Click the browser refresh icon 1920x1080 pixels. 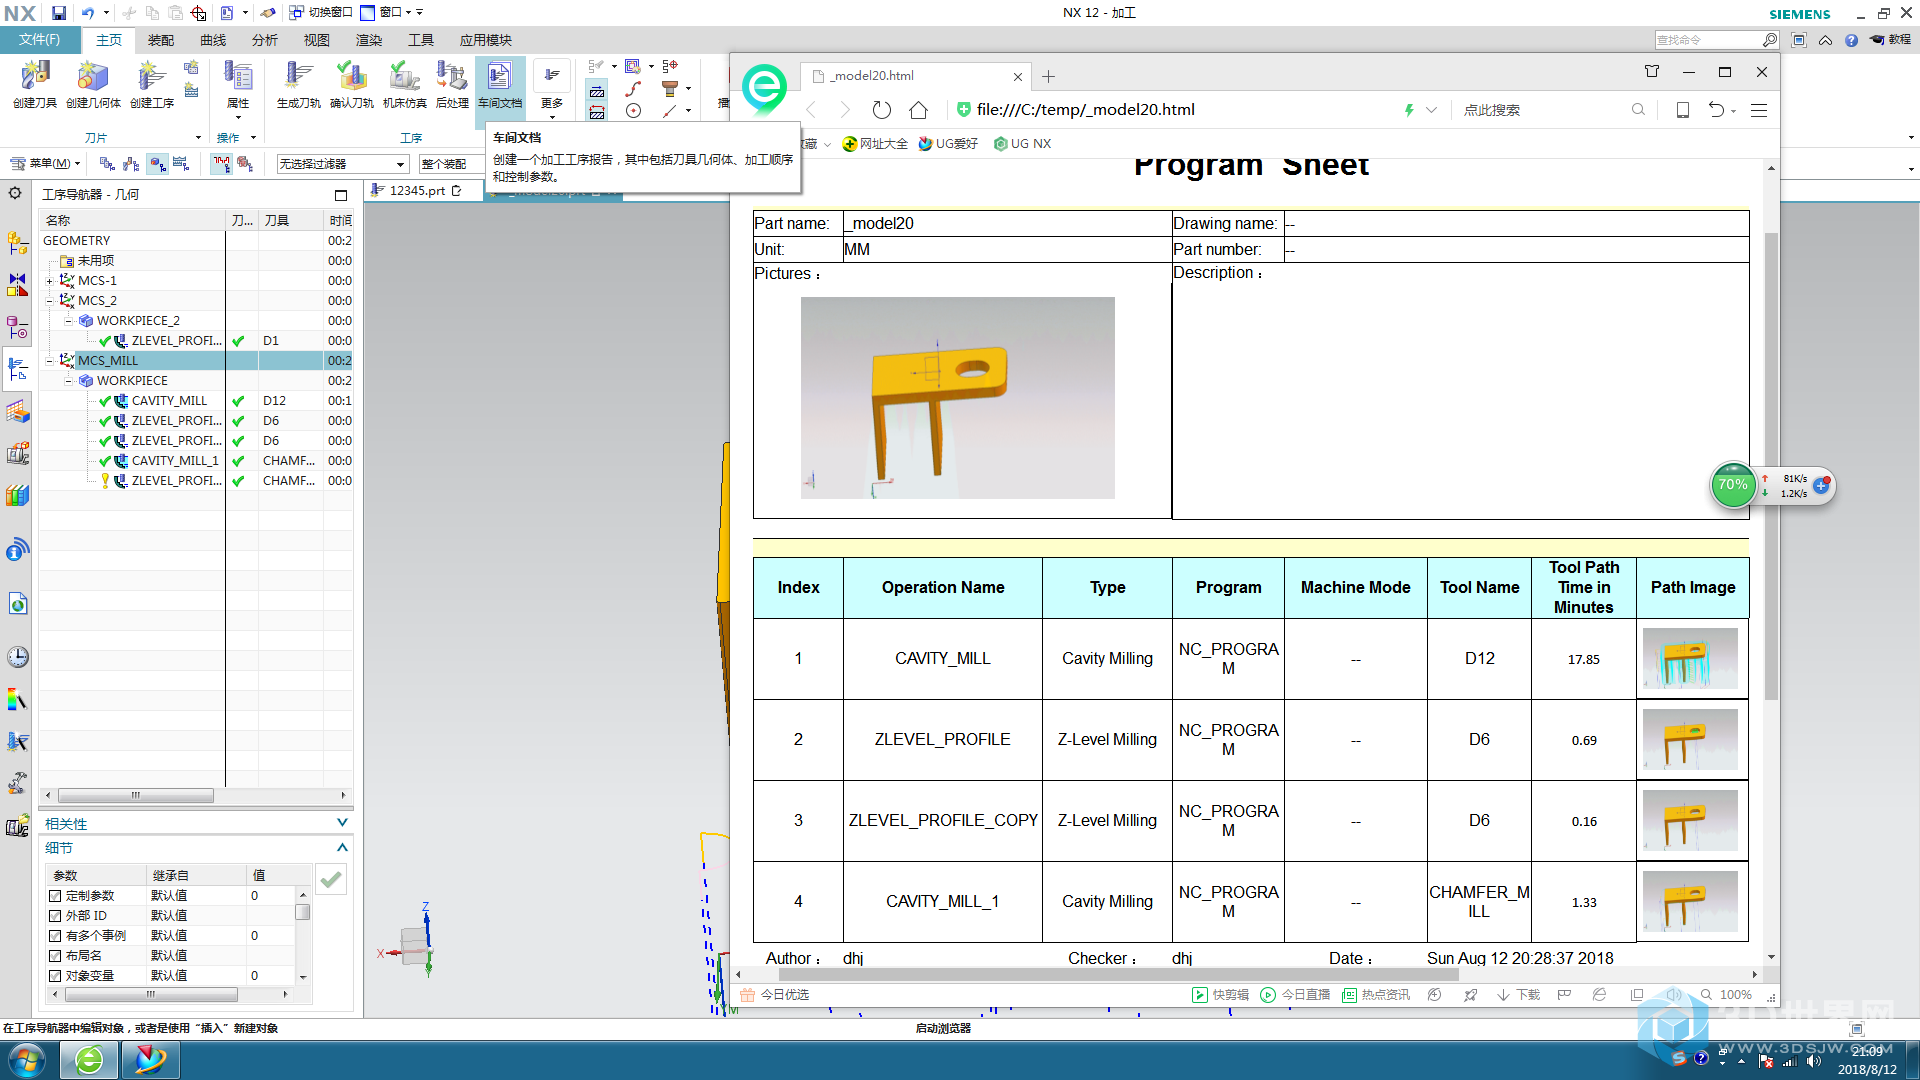point(881,110)
